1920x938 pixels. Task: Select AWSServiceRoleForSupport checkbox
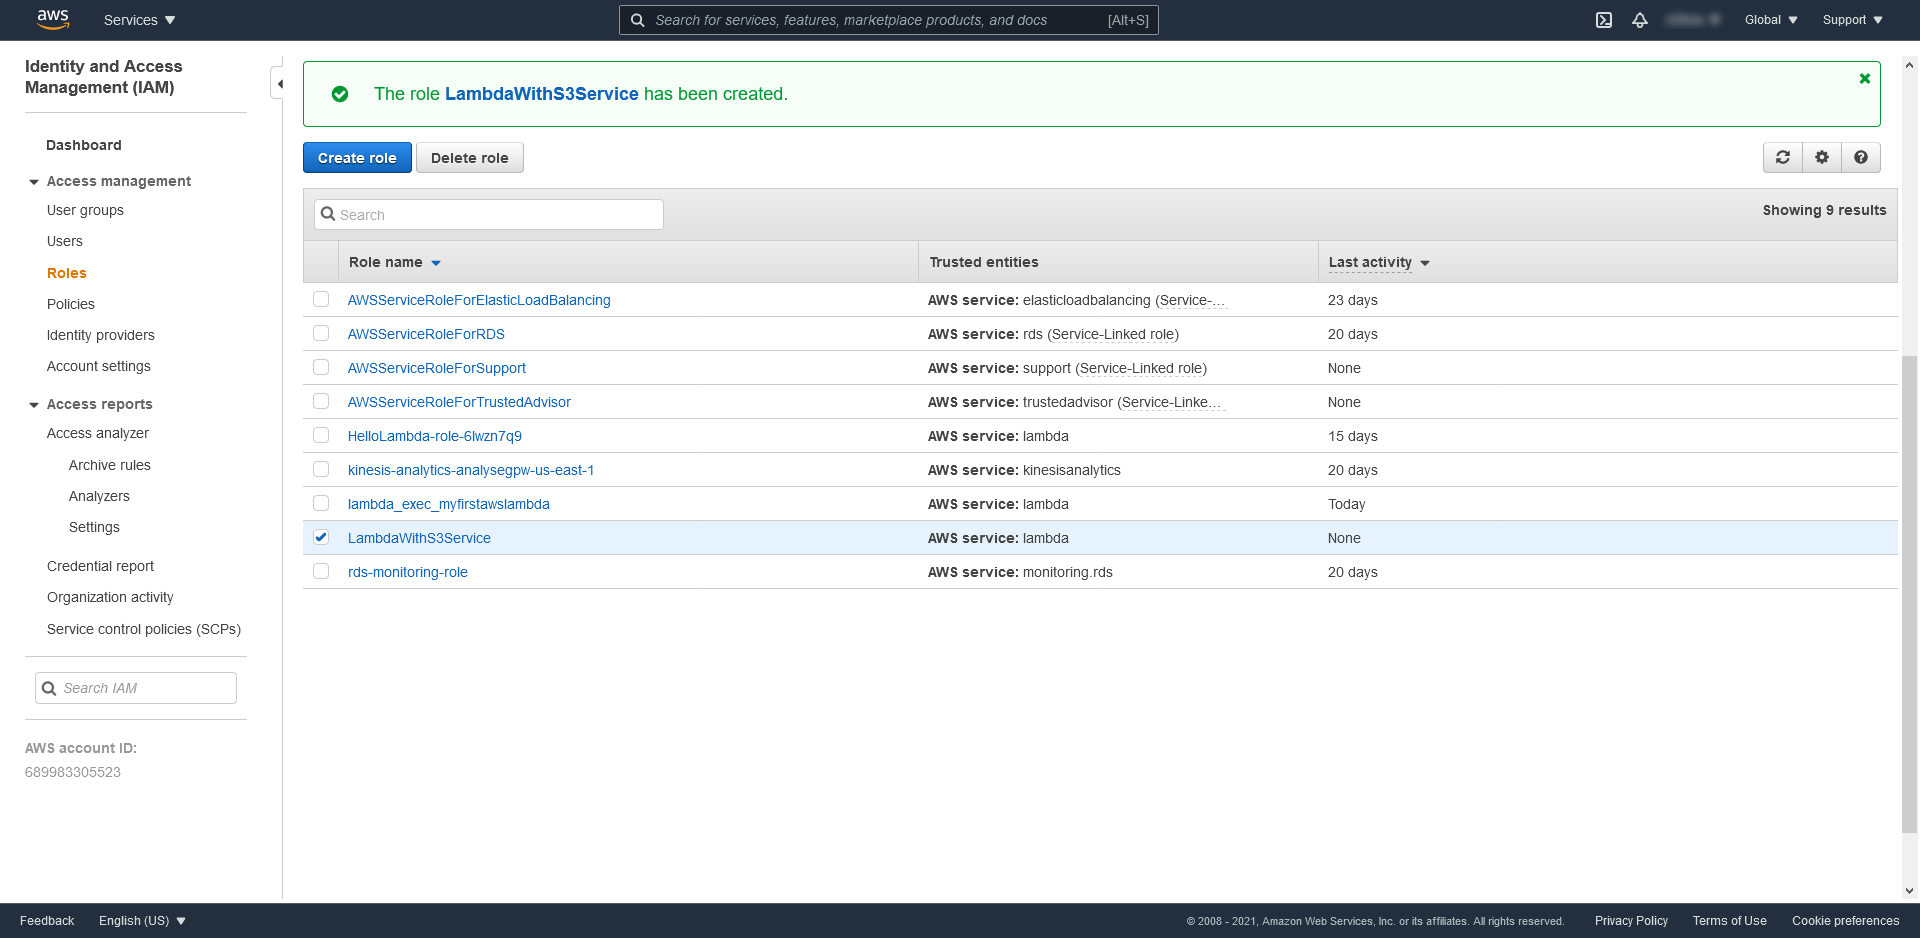[321, 367]
